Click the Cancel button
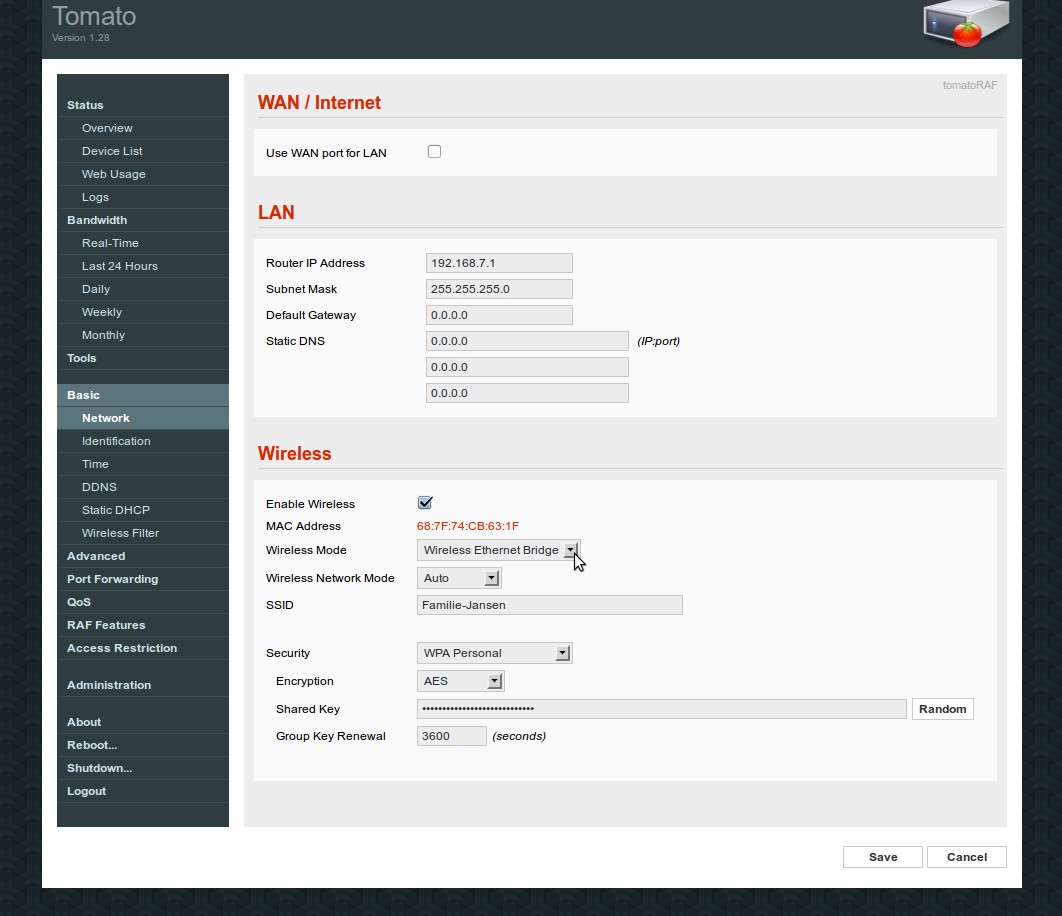 [966, 856]
